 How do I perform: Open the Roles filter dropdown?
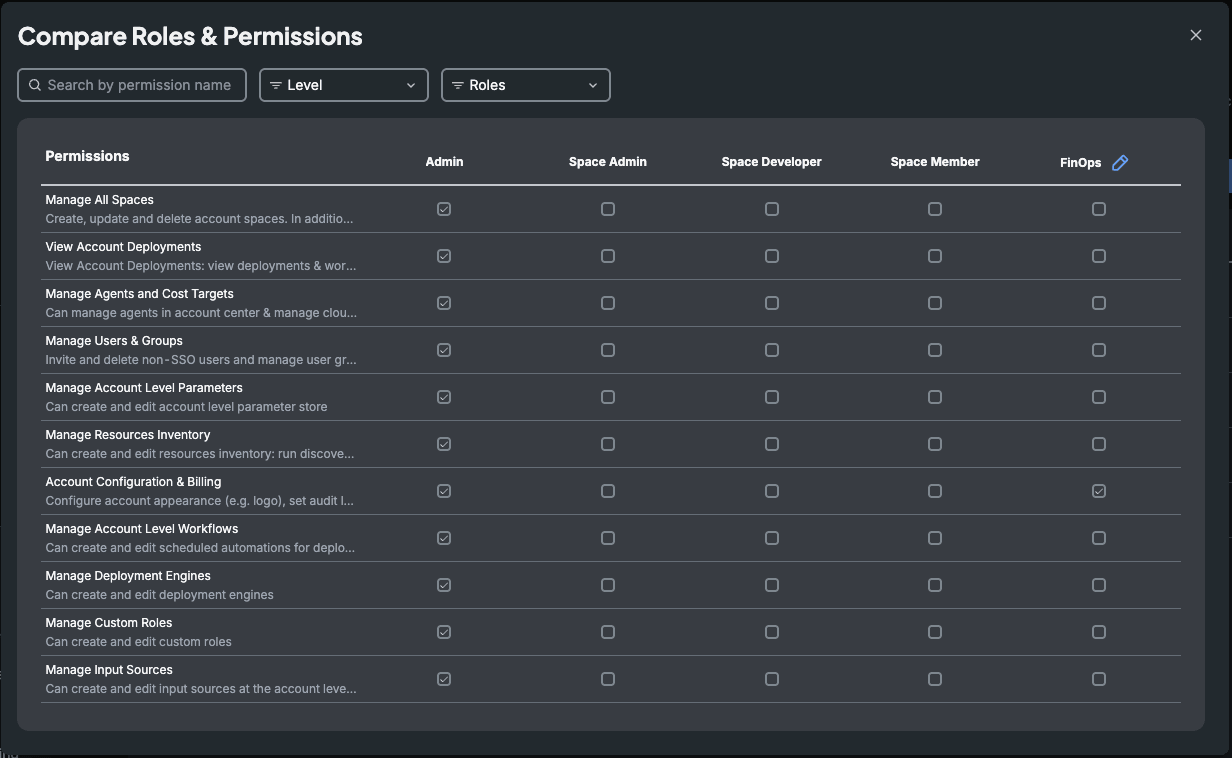pyautogui.click(x=526, y=85)
